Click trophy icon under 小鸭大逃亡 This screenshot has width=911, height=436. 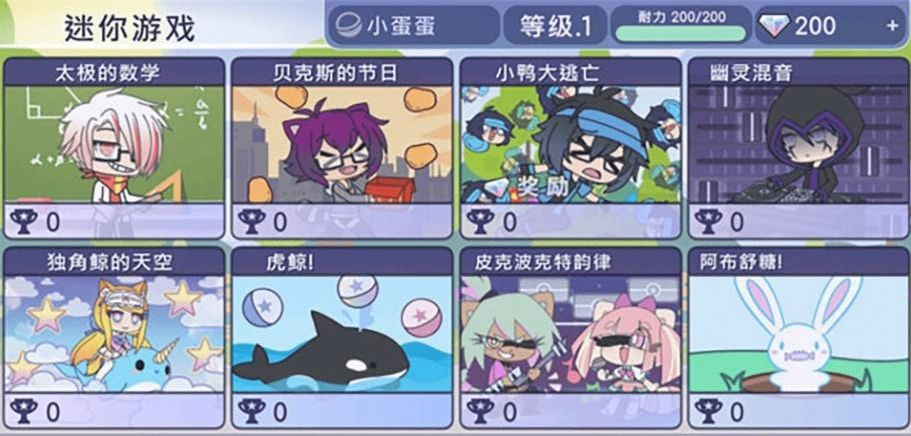click(480, 221)
